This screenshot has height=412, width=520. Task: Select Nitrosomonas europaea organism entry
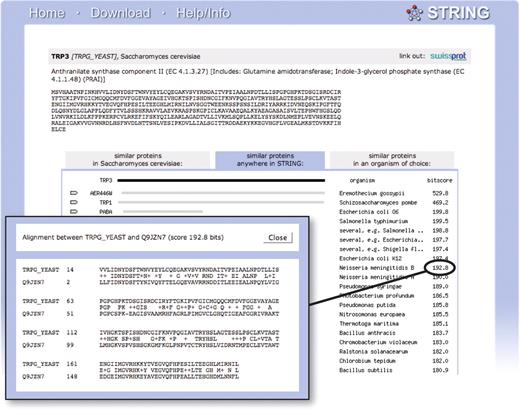[x=372, y=314]
